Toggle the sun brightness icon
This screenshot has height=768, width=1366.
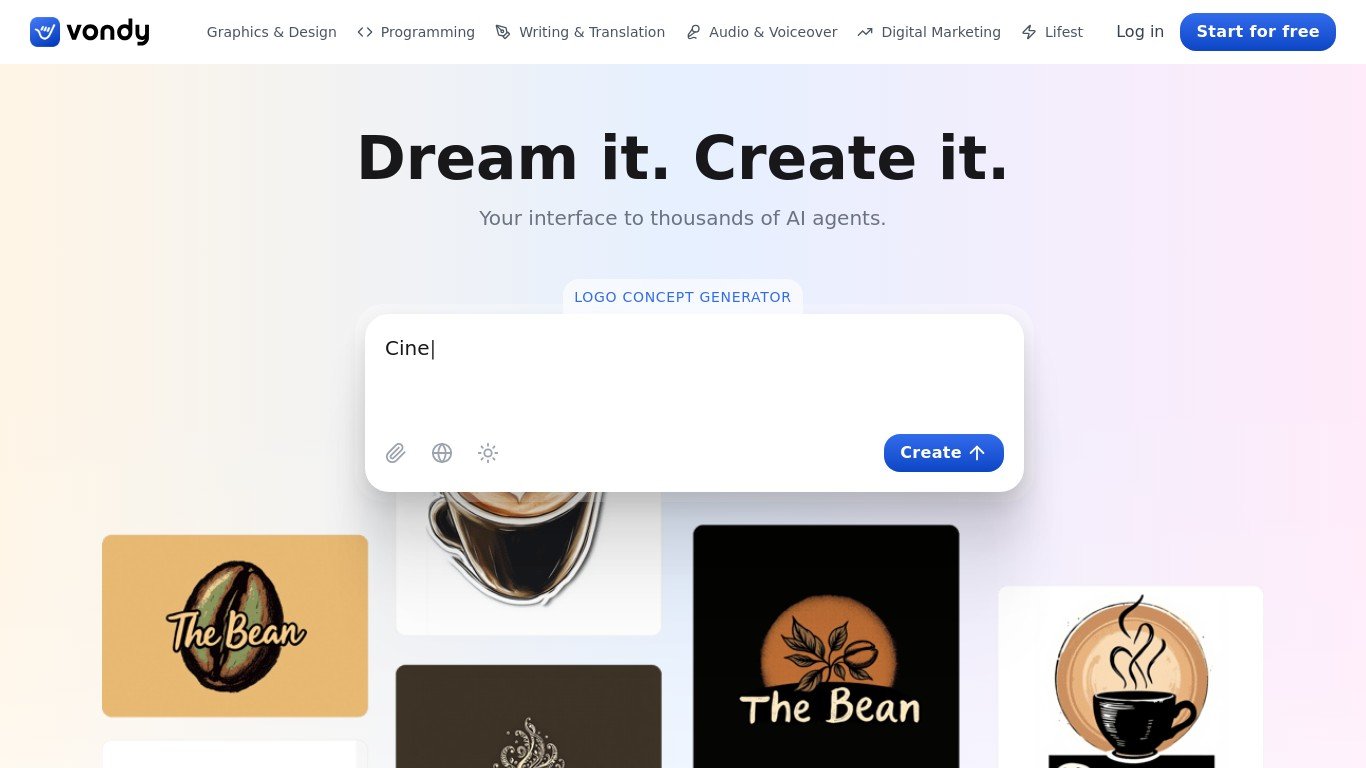point(488,453)
